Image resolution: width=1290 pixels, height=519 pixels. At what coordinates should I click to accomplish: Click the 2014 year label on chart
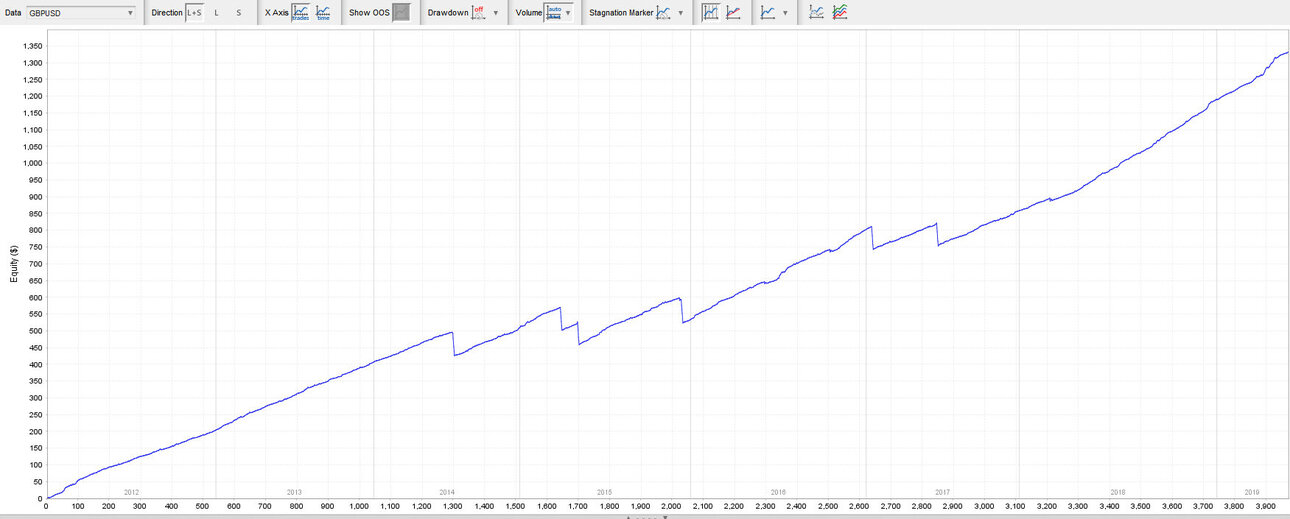[446, 493]
